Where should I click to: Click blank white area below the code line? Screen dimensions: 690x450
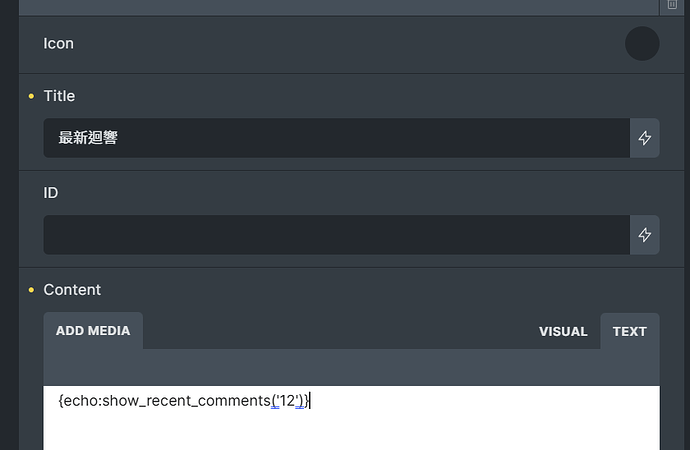351,431
